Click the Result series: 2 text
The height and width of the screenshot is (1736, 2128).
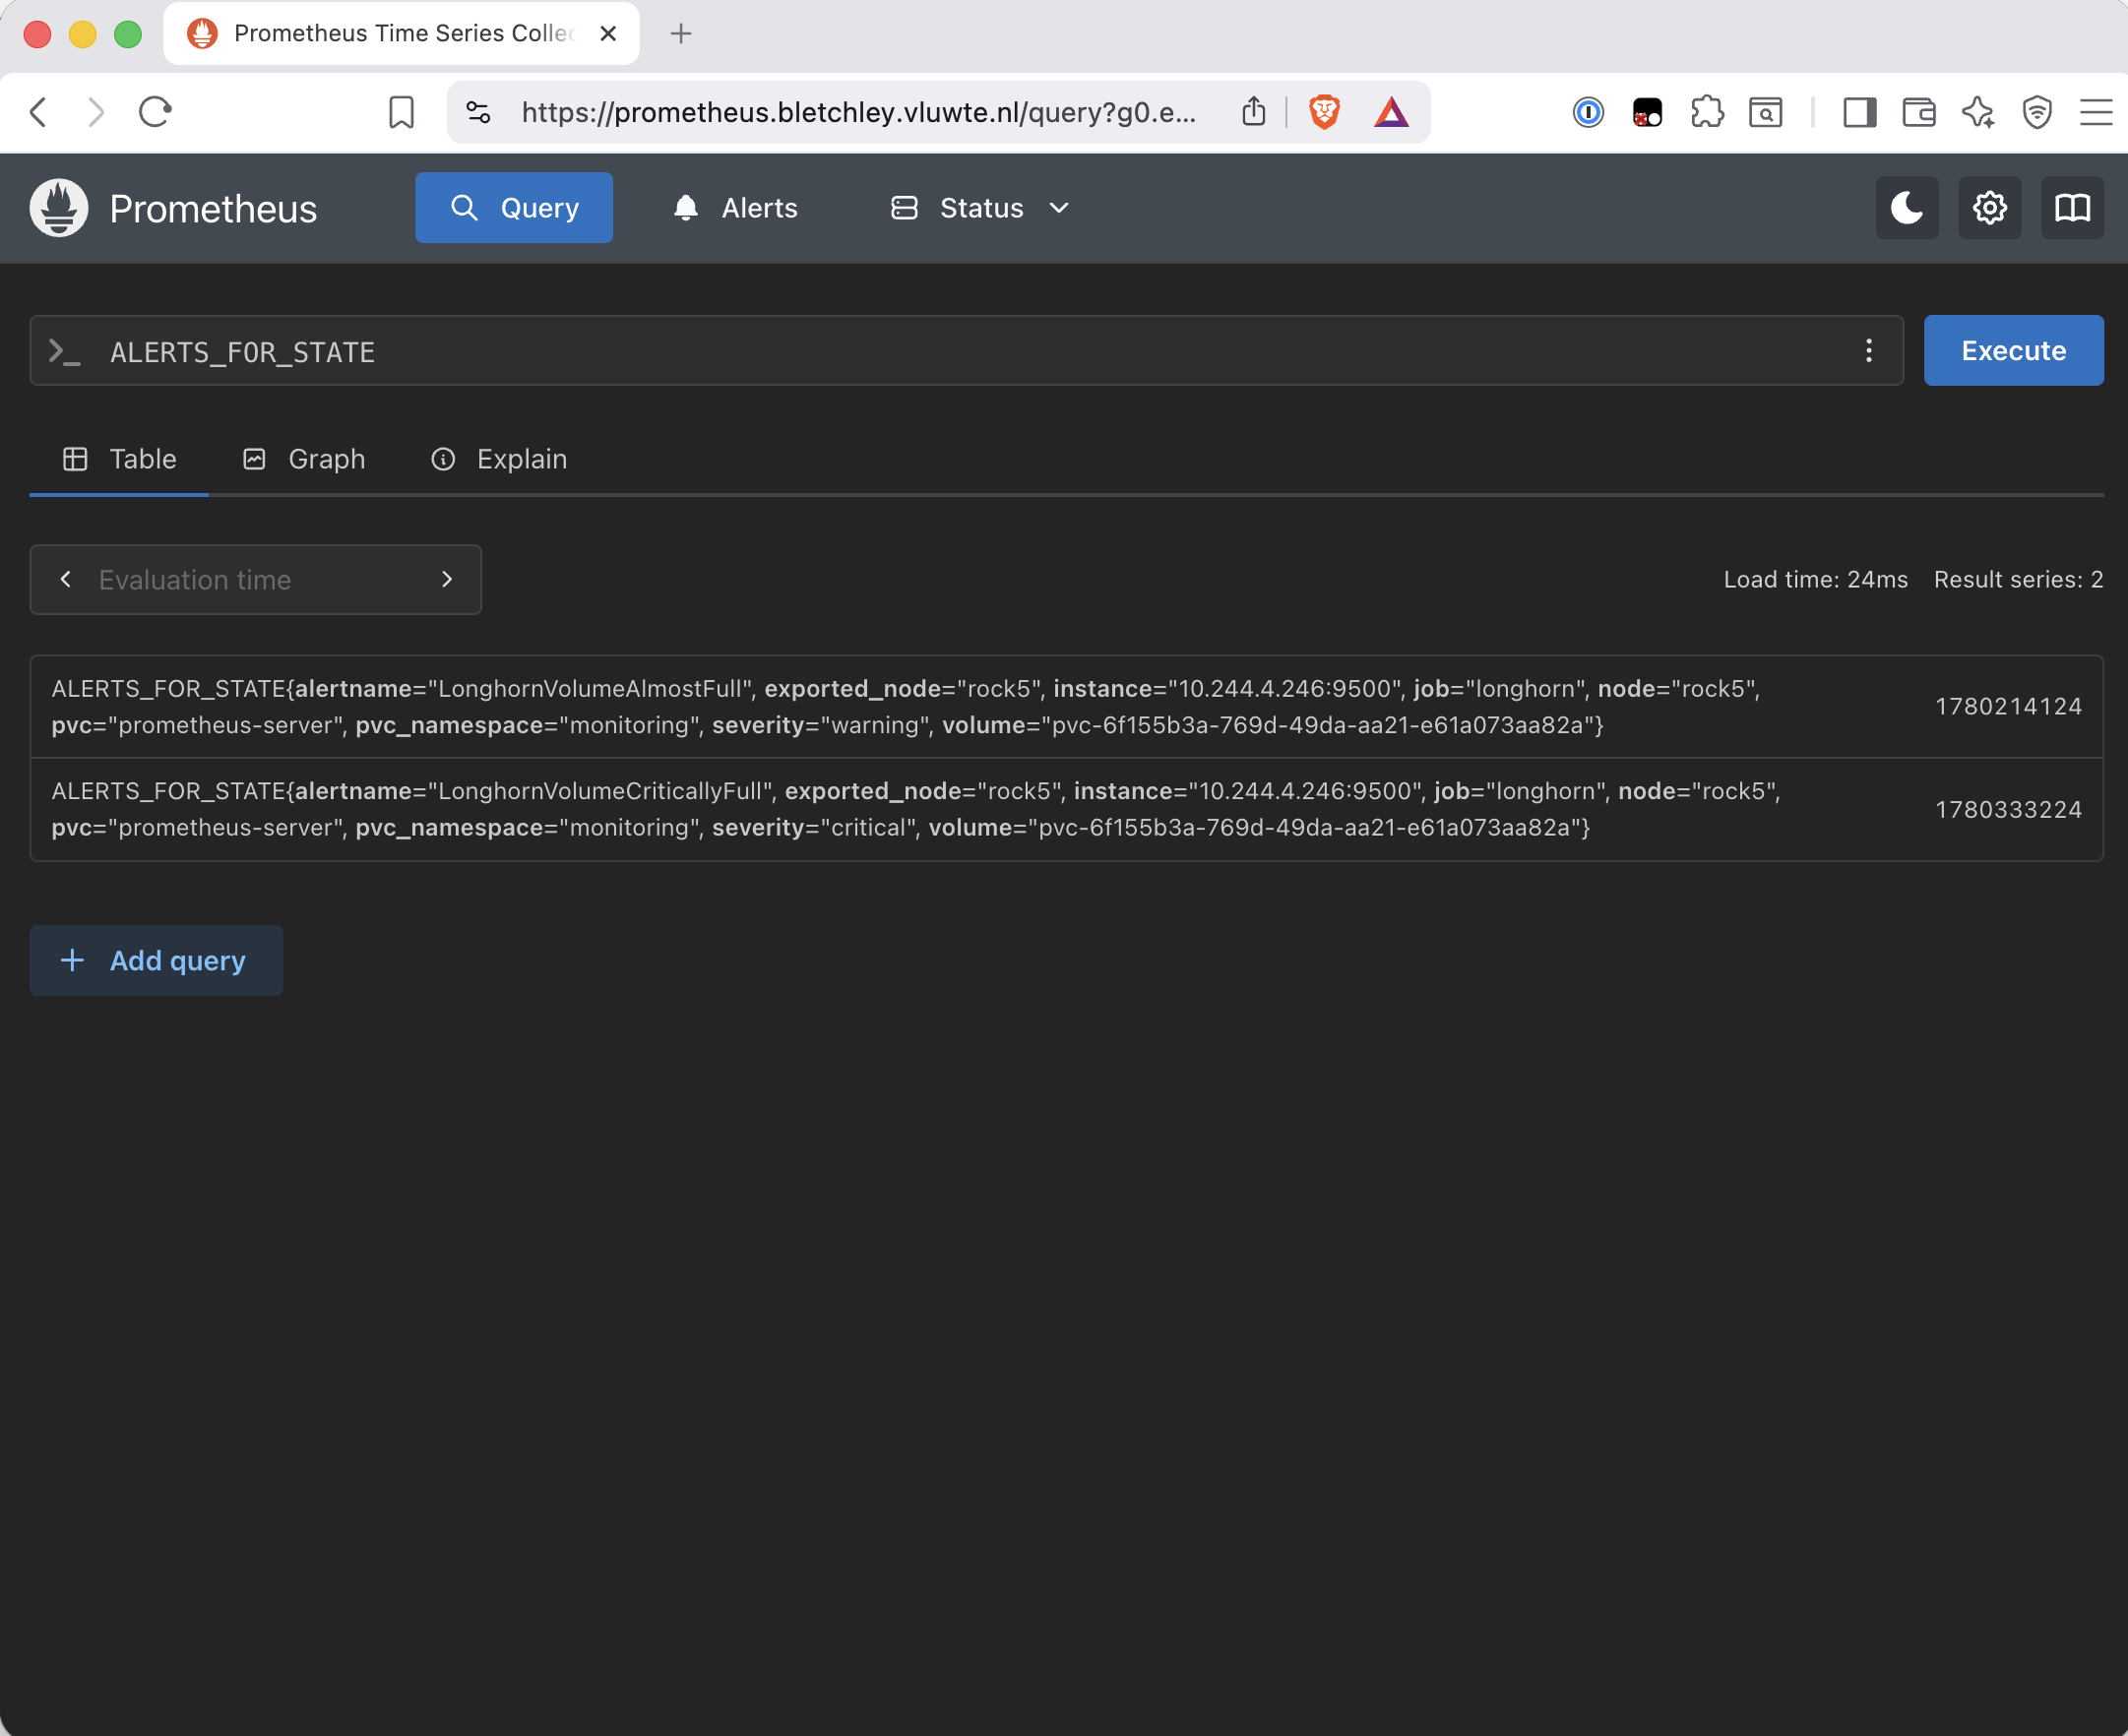click(2018, 579)
